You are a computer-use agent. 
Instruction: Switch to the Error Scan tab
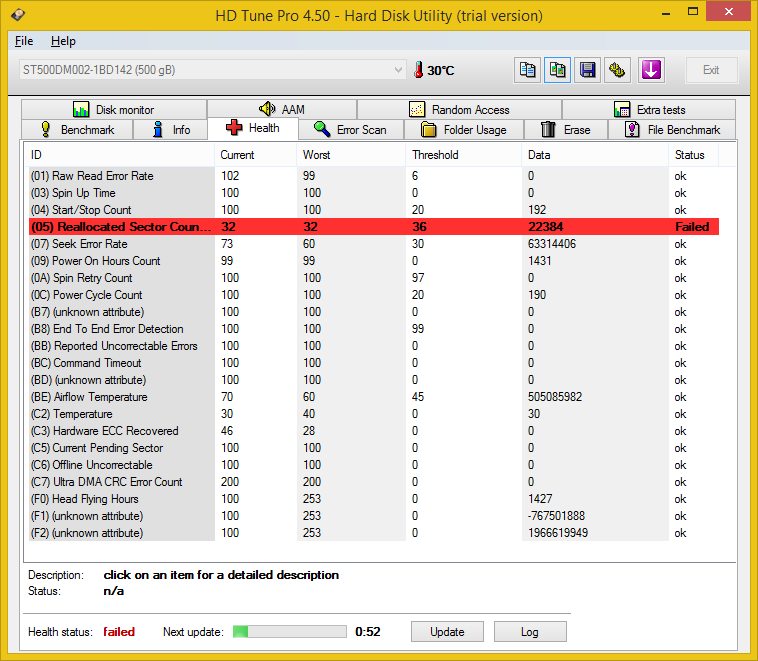click(x=351, y=130)
